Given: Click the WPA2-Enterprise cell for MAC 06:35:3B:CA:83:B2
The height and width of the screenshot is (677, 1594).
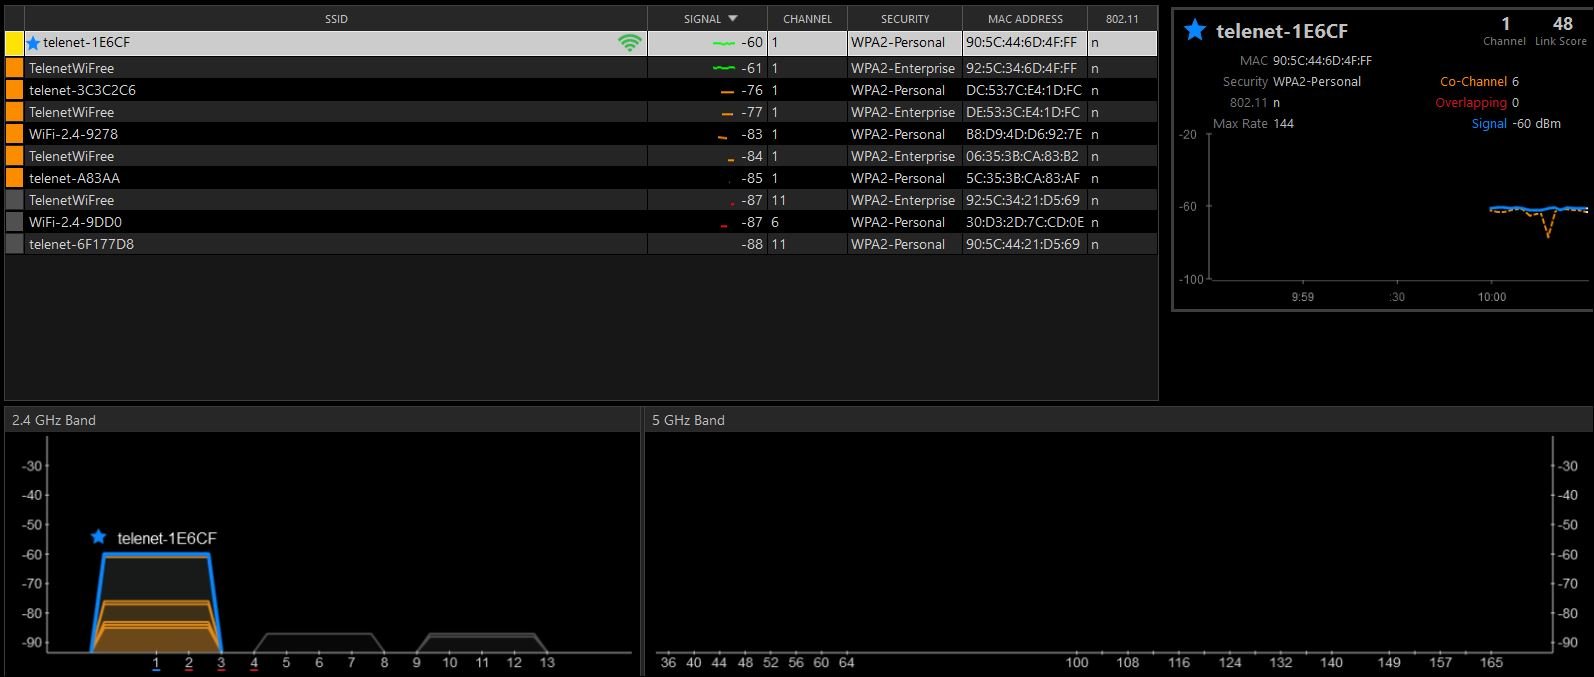Looking at the screenshot, I should coord(903,156).
